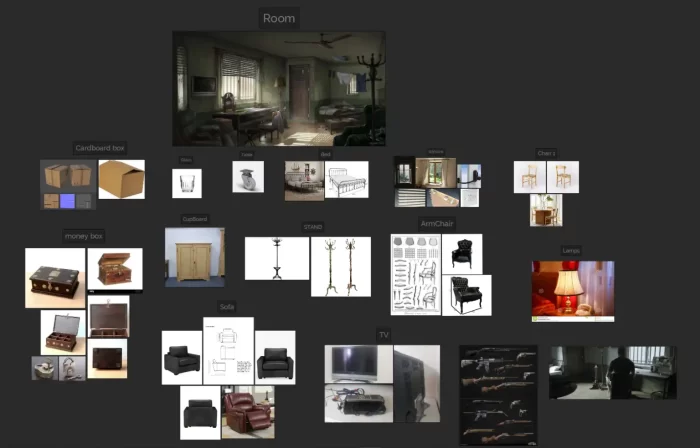Screen dimensions: 700x448
Task: Click the flat screen TV image
Action: pyautogui.click(x=358, y=364)
